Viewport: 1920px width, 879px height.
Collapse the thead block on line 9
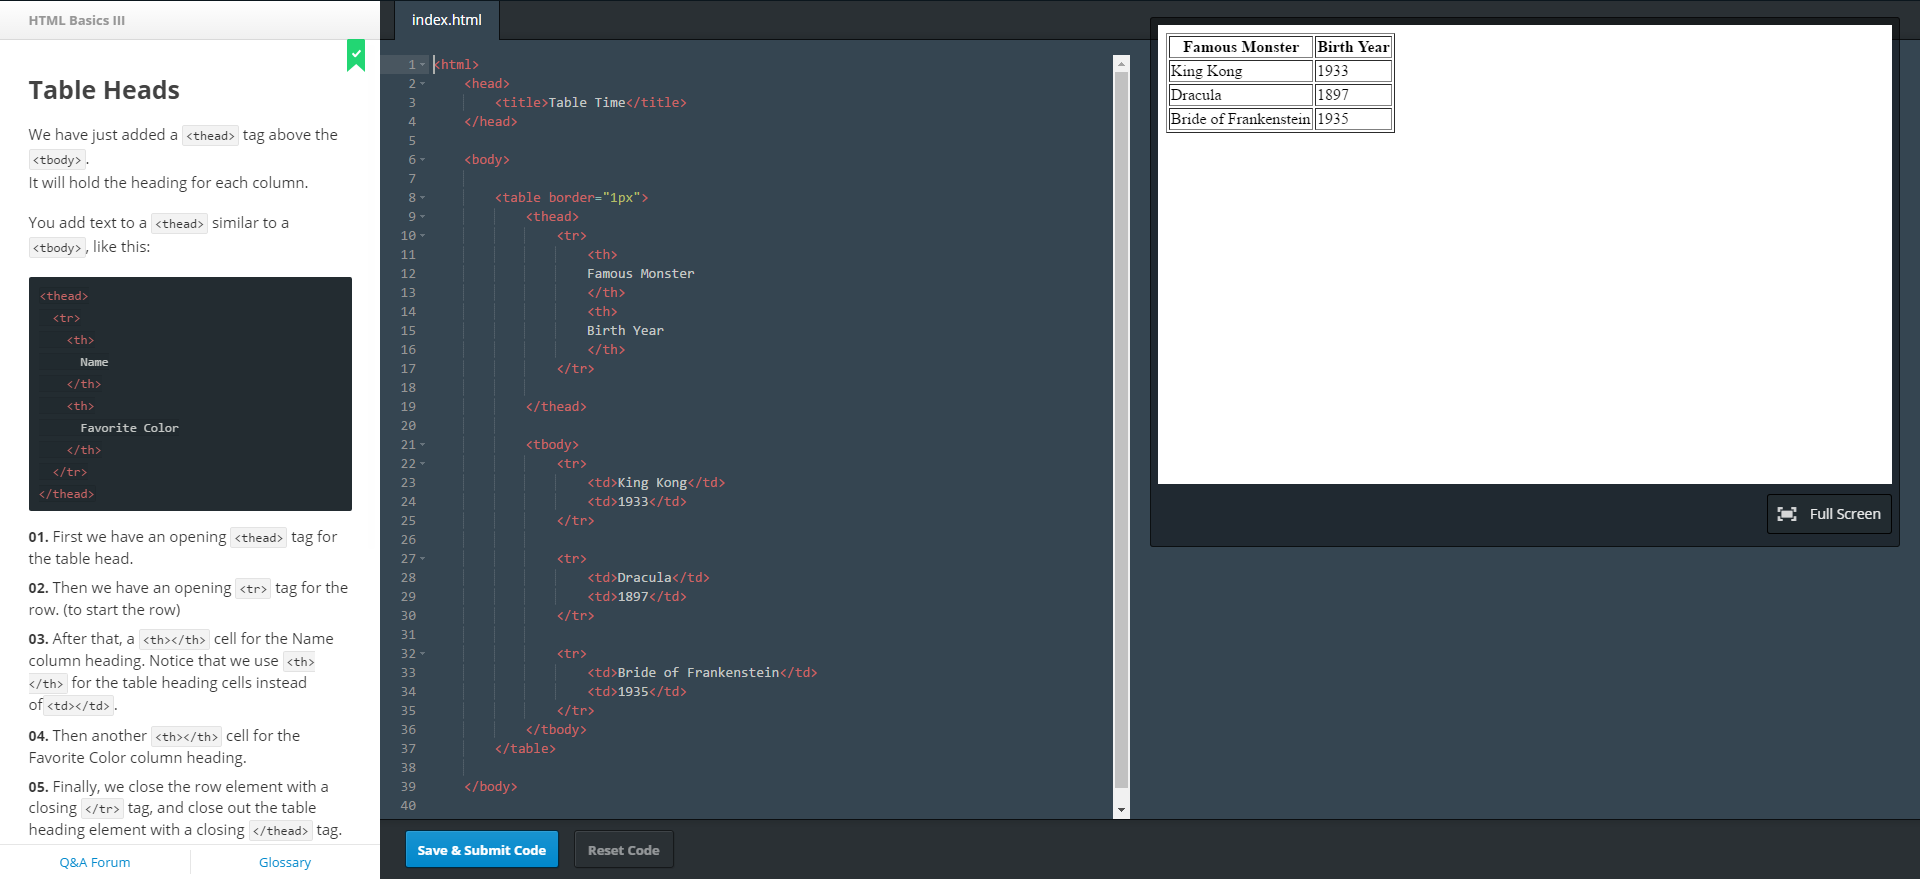(x=423, y=217)
